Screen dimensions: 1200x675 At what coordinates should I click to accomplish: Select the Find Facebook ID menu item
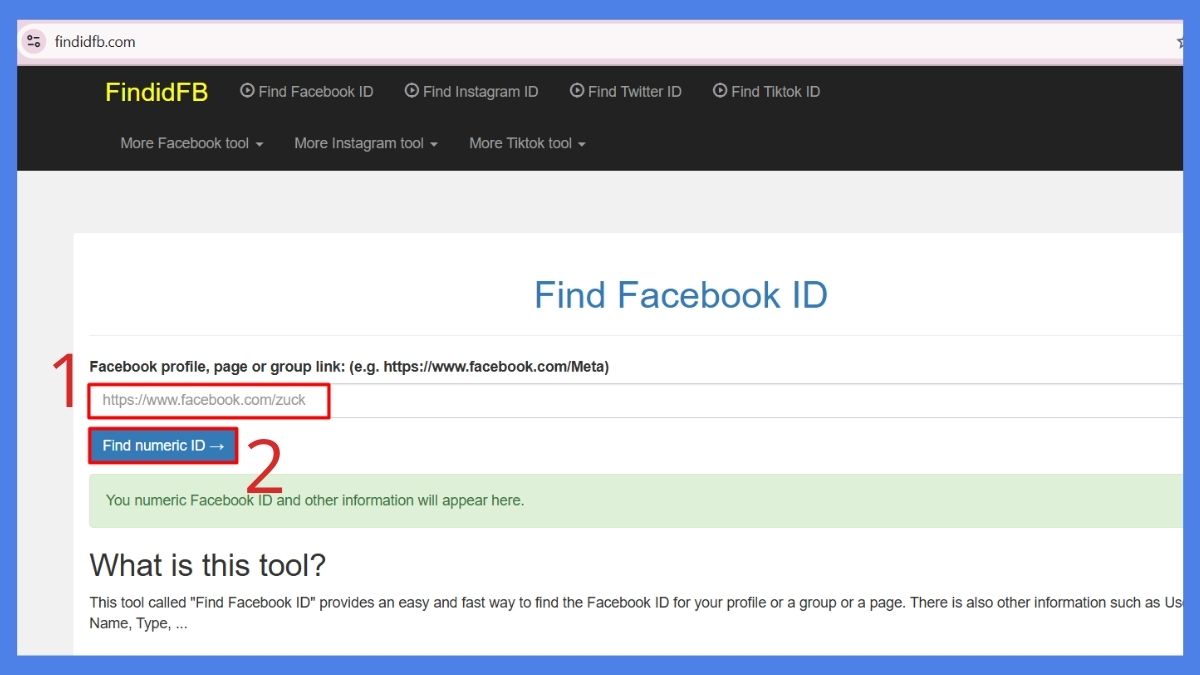click(315, 91)
